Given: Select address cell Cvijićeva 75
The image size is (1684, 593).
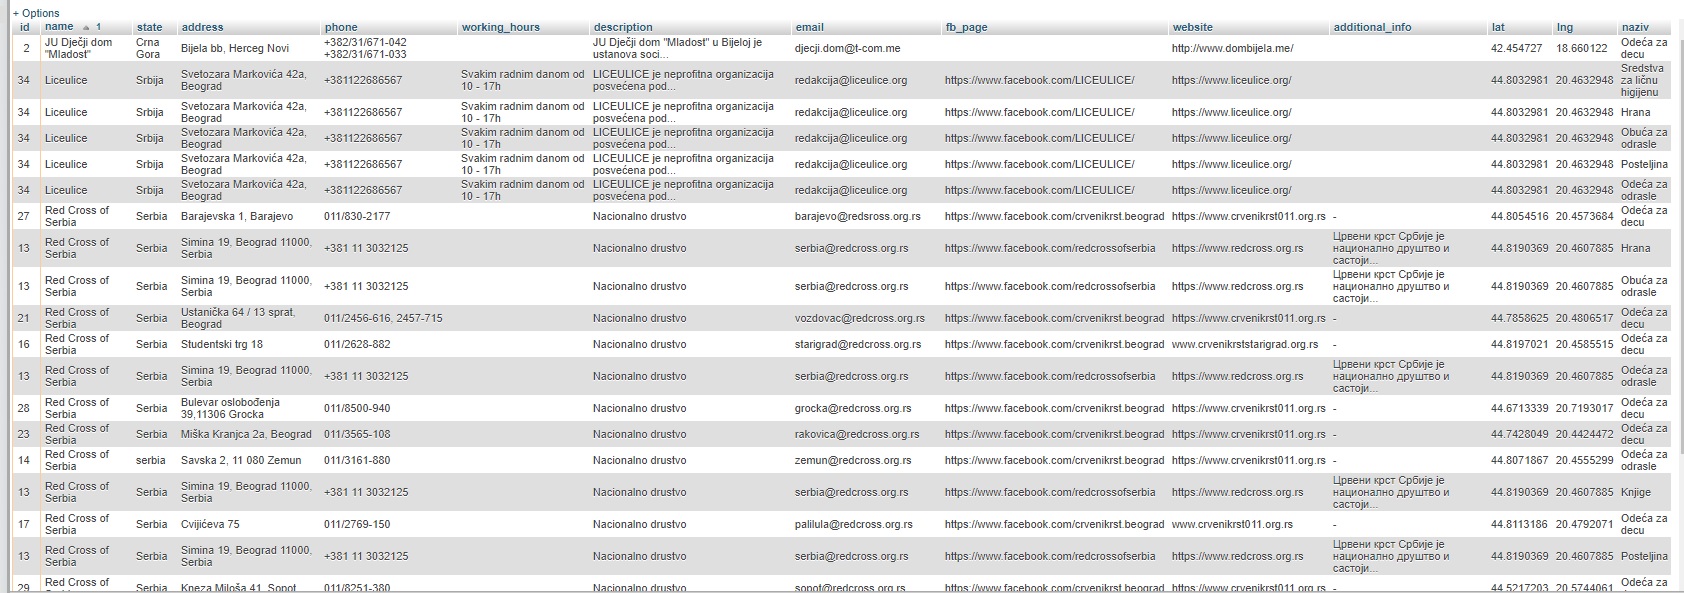Looking at the screenshot, I should pos(210,524).
